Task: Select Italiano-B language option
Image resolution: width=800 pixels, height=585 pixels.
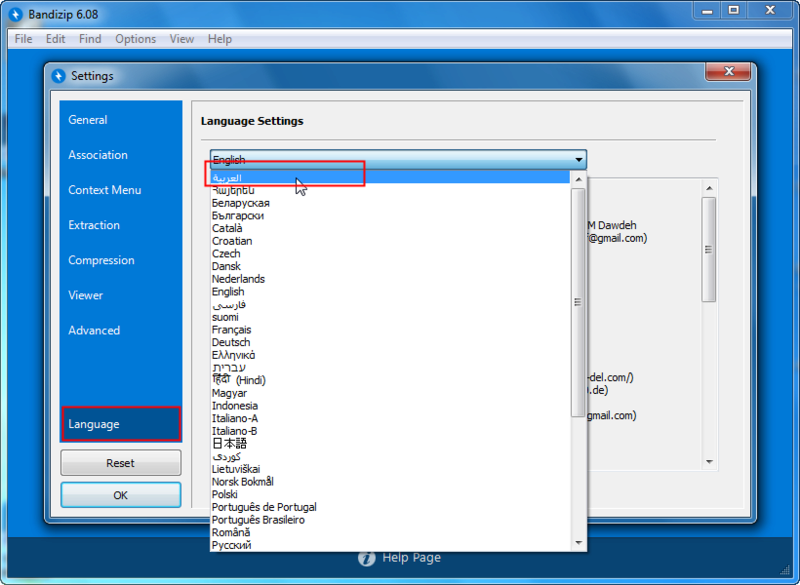Action: [x=390, y=431]
